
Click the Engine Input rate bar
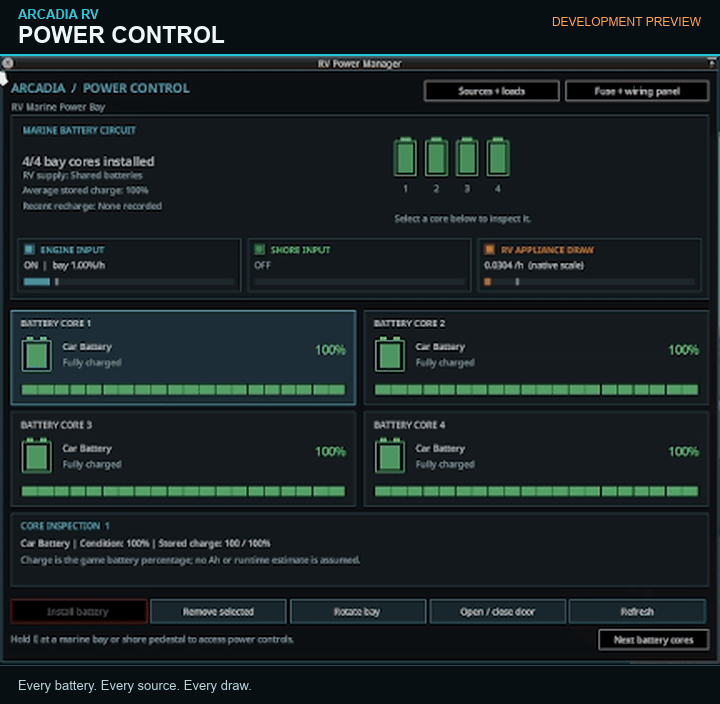[x=129, y=282]
